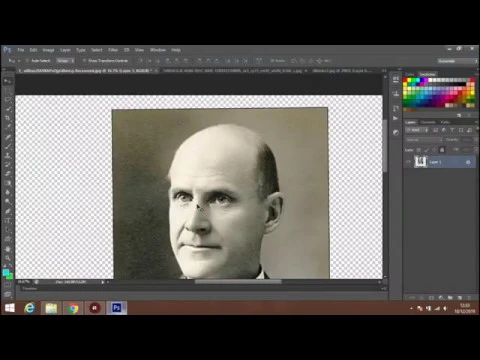Switch to the Channels tab

pyautogui.click(x=428, y=122)
